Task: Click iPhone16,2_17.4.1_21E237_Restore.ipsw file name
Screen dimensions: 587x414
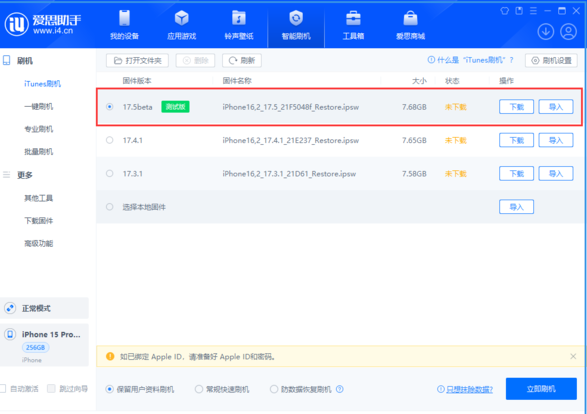Action: [291, 140]
